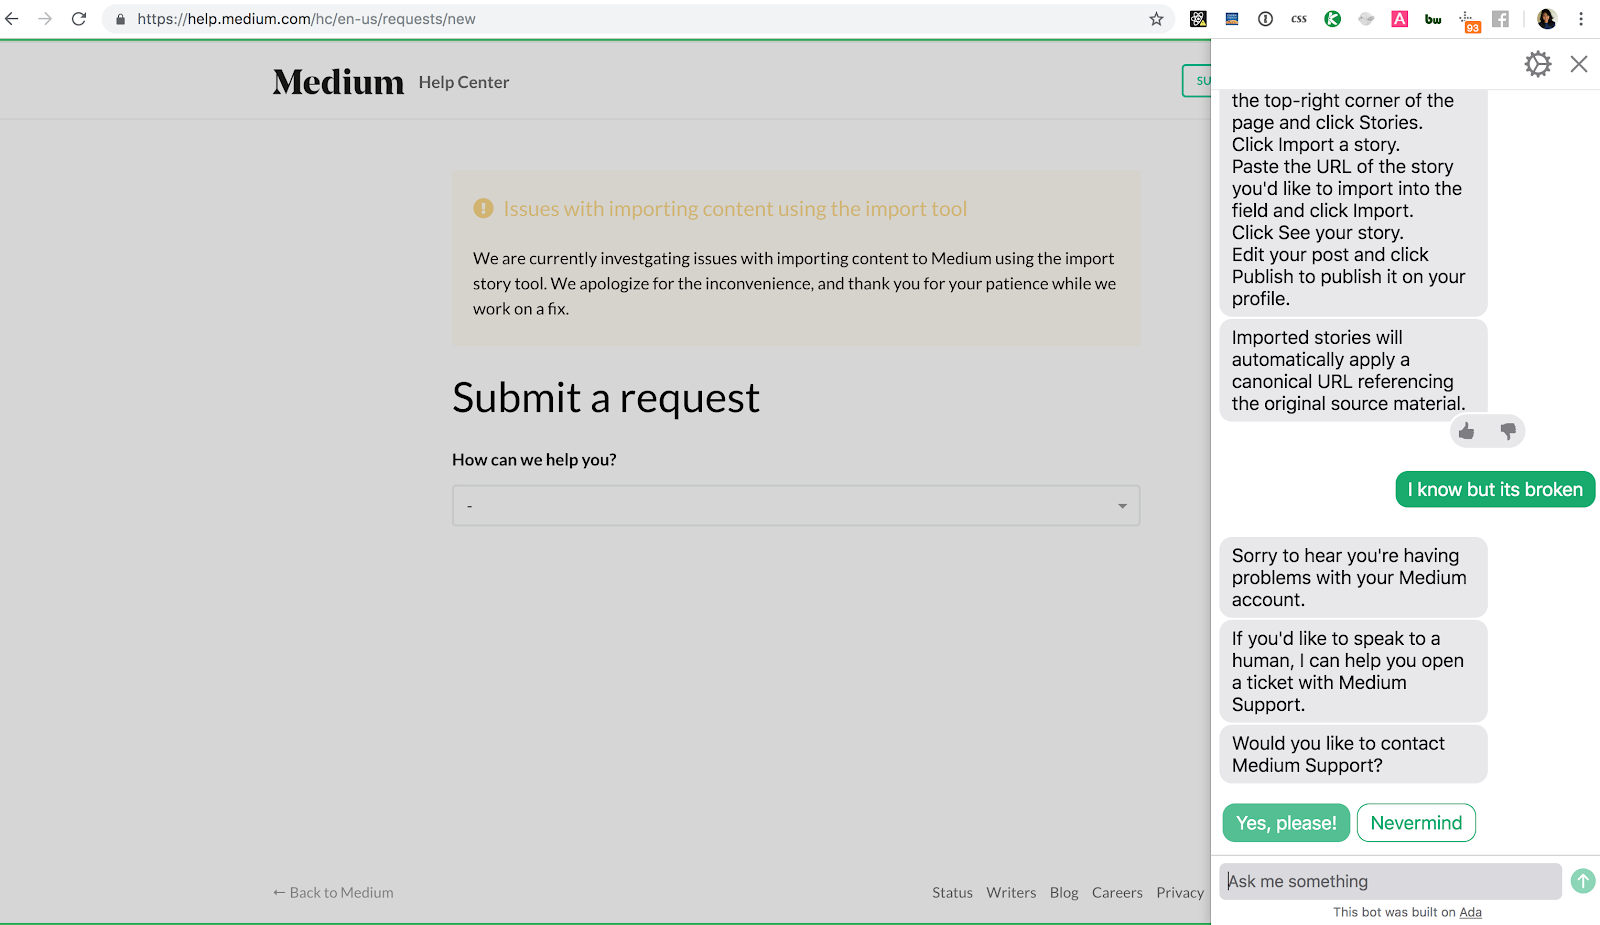Click the browser forward arrow
Viewport: 1600px width, 925px height.
[x=45, y=19]
